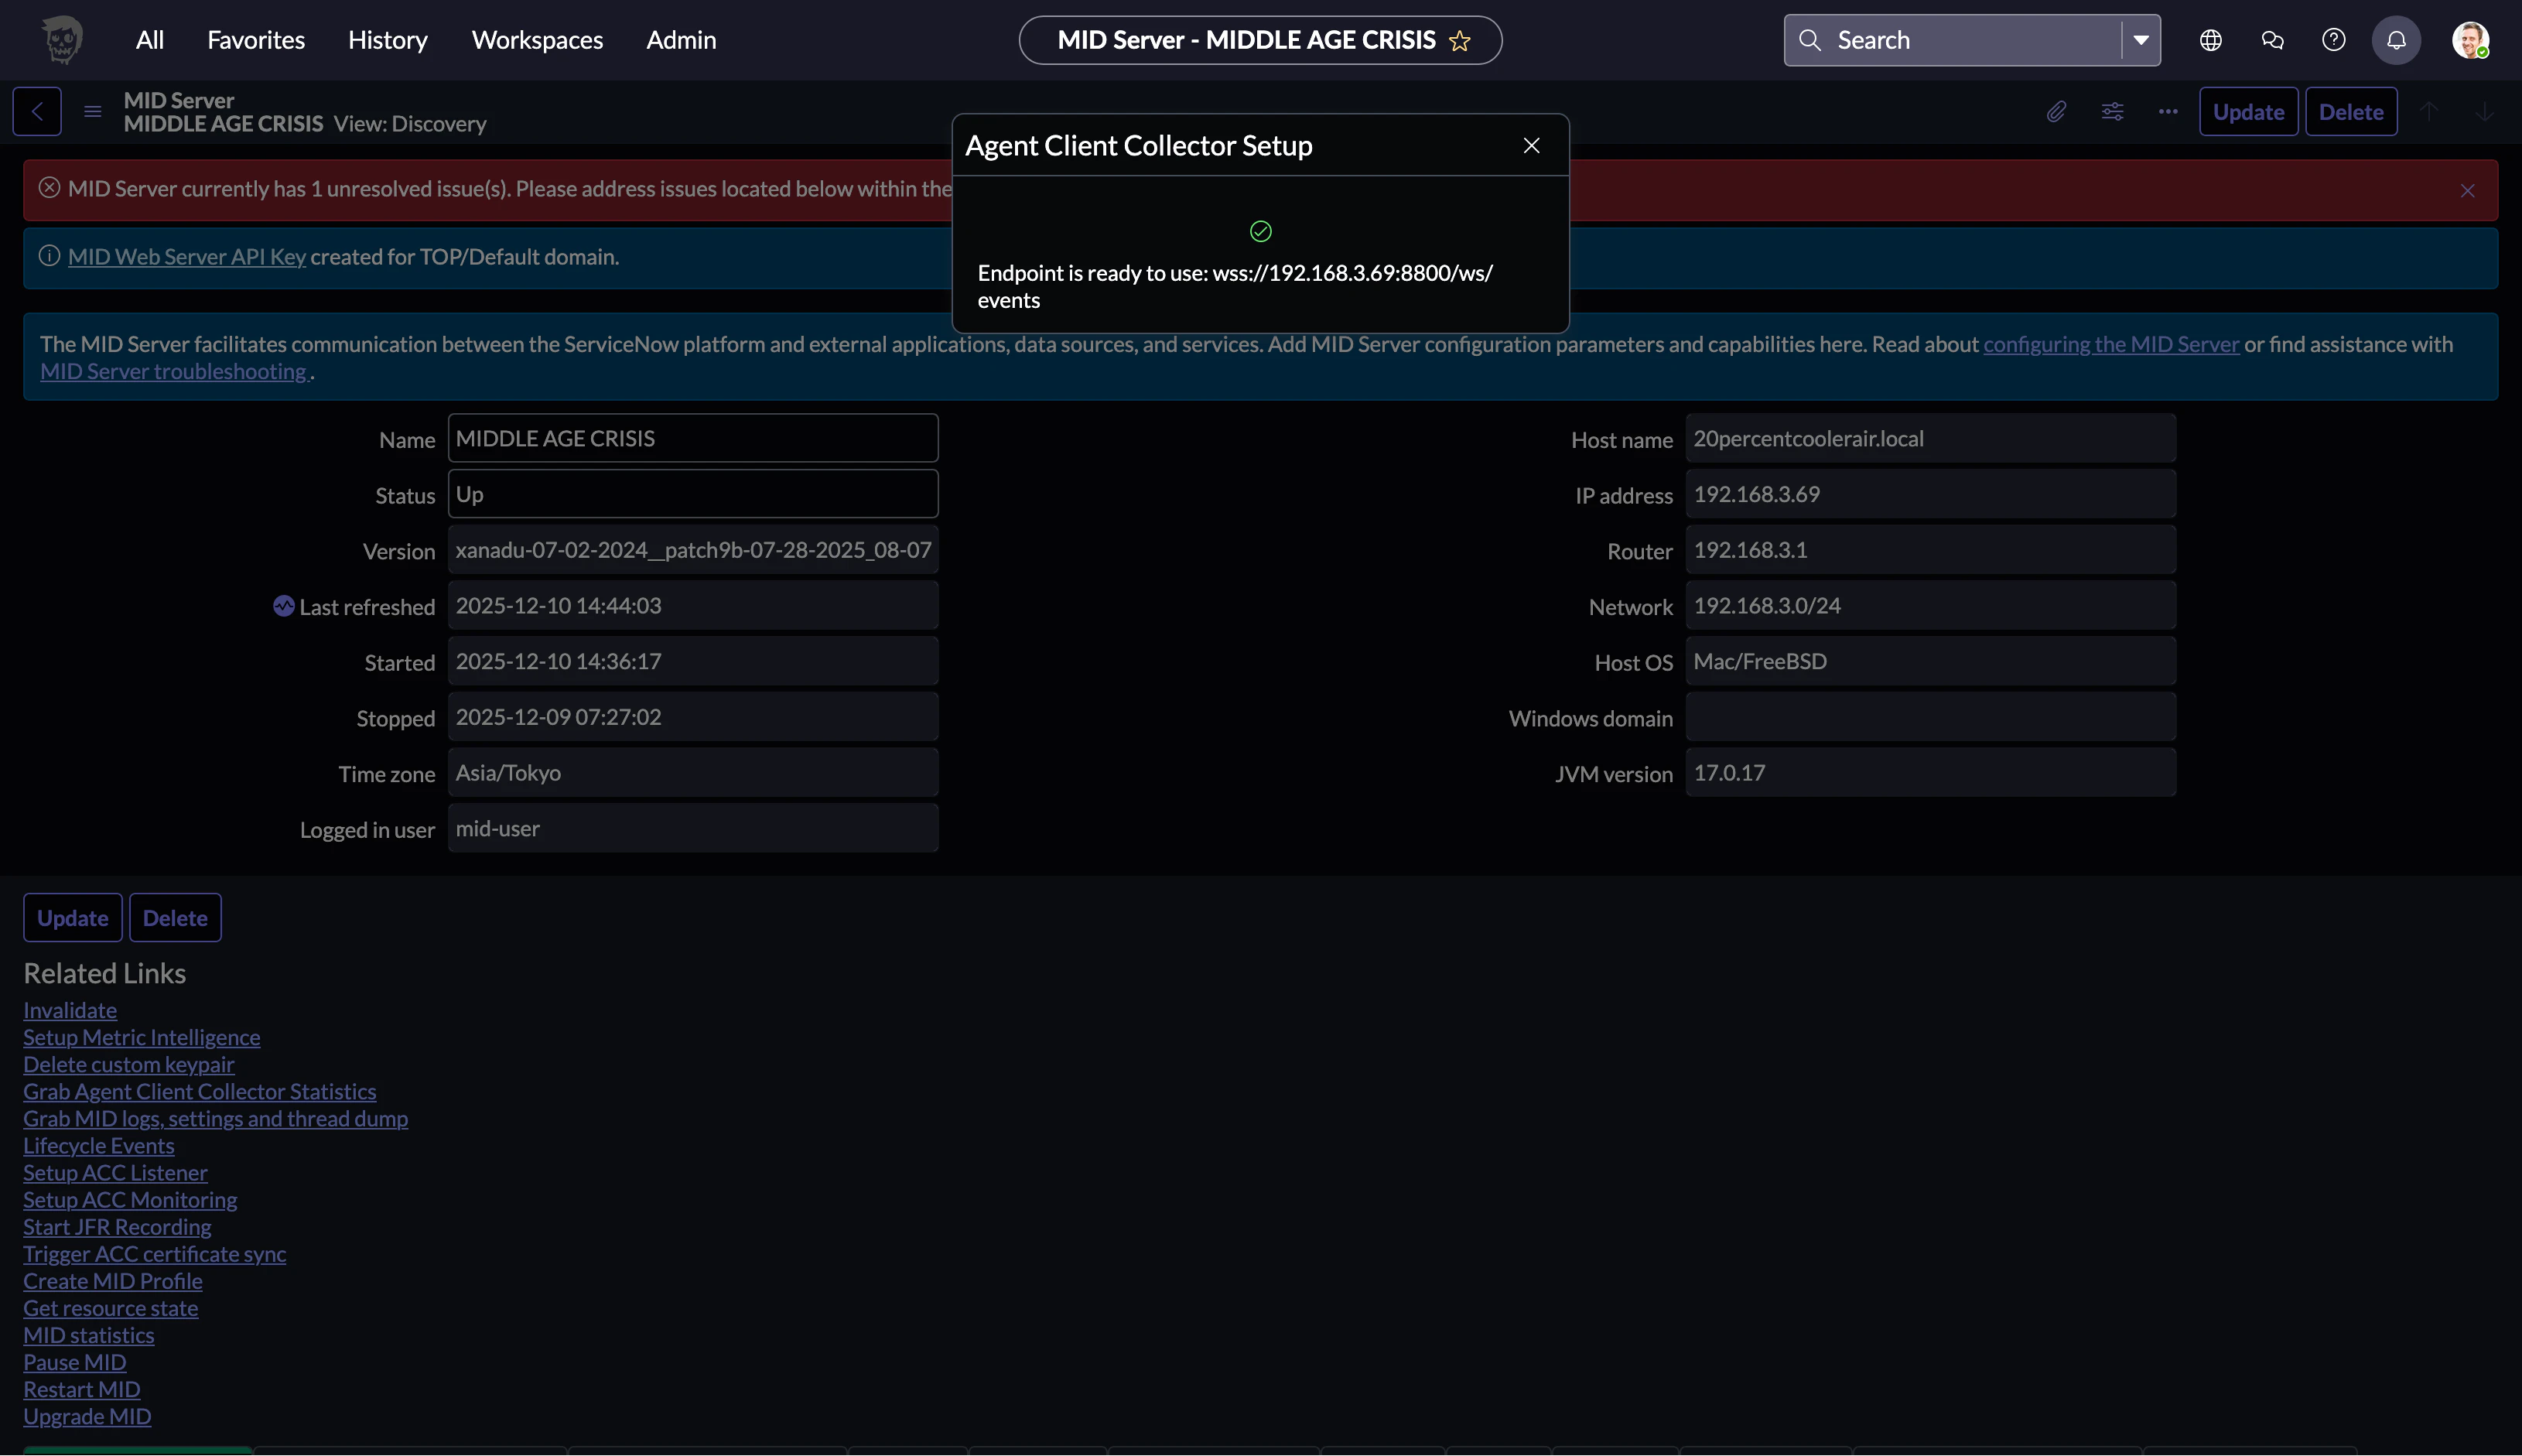
Task: Click Create MID Profile link
Action: 113,1280
